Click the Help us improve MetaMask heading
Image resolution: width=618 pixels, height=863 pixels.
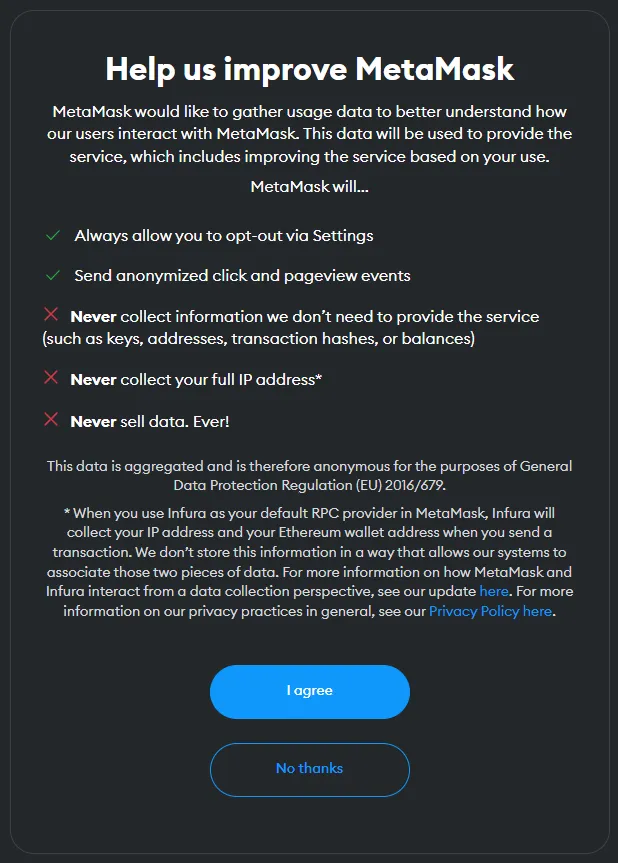309,70
